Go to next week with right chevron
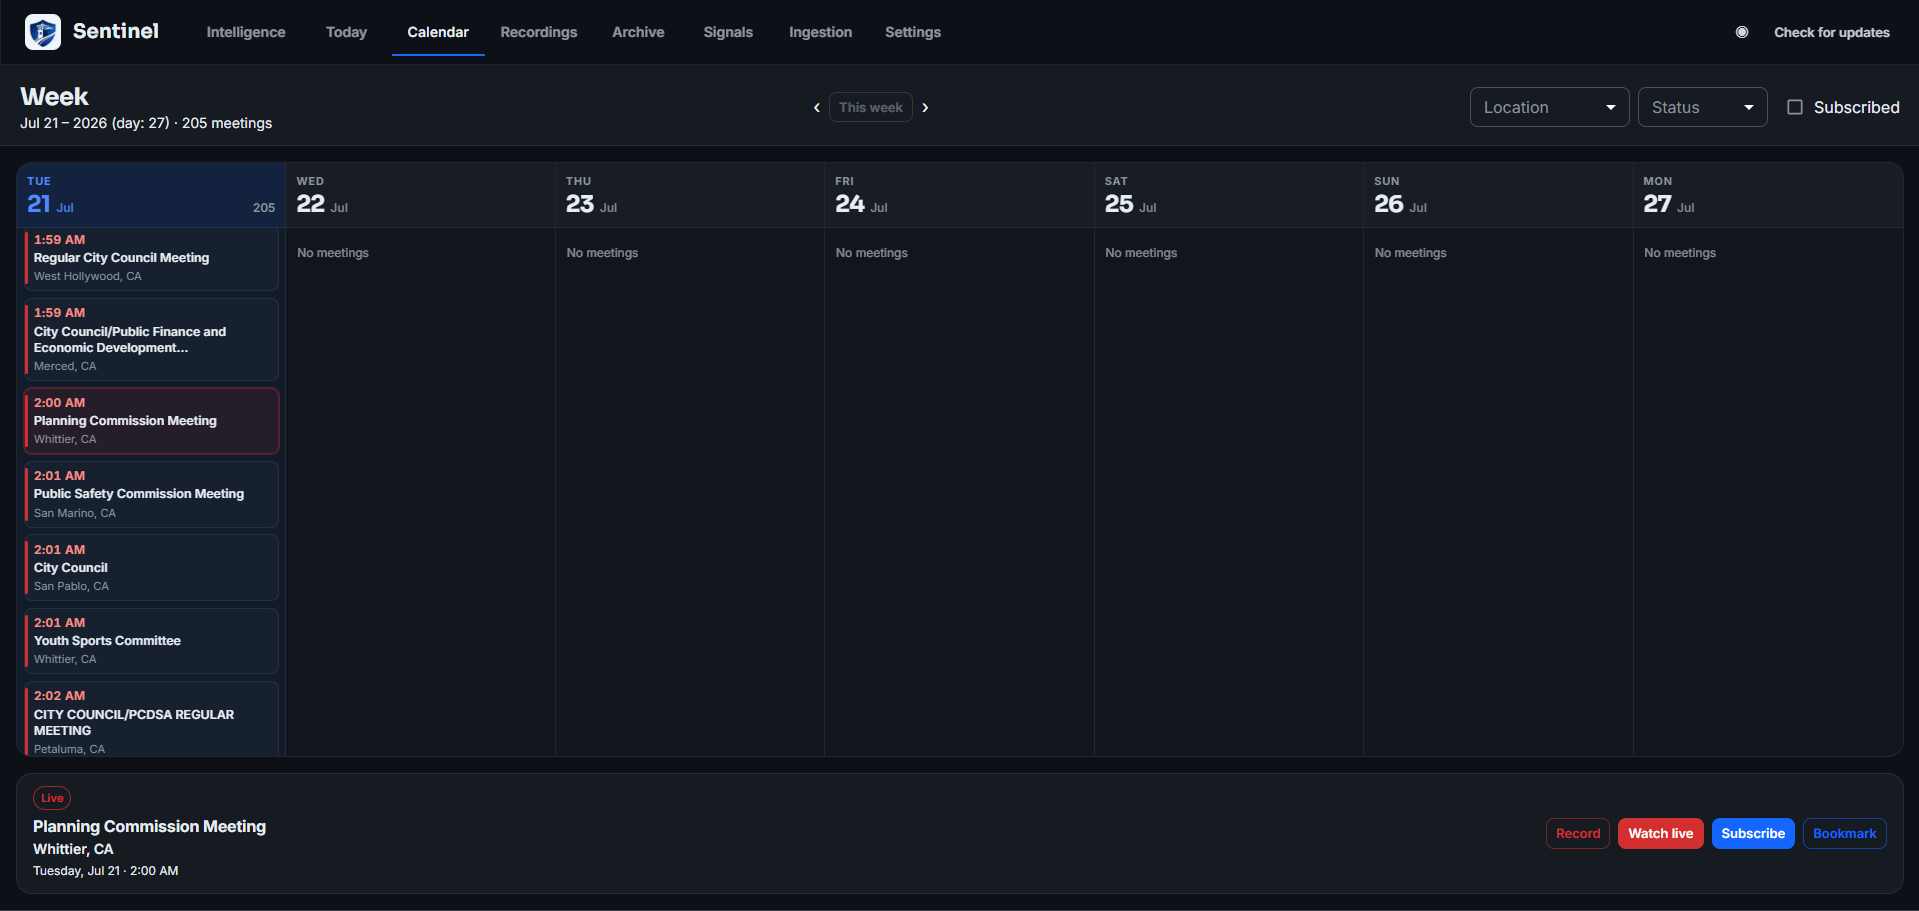This screenshot has width=1919, height=911. click(x=925, y=107)
